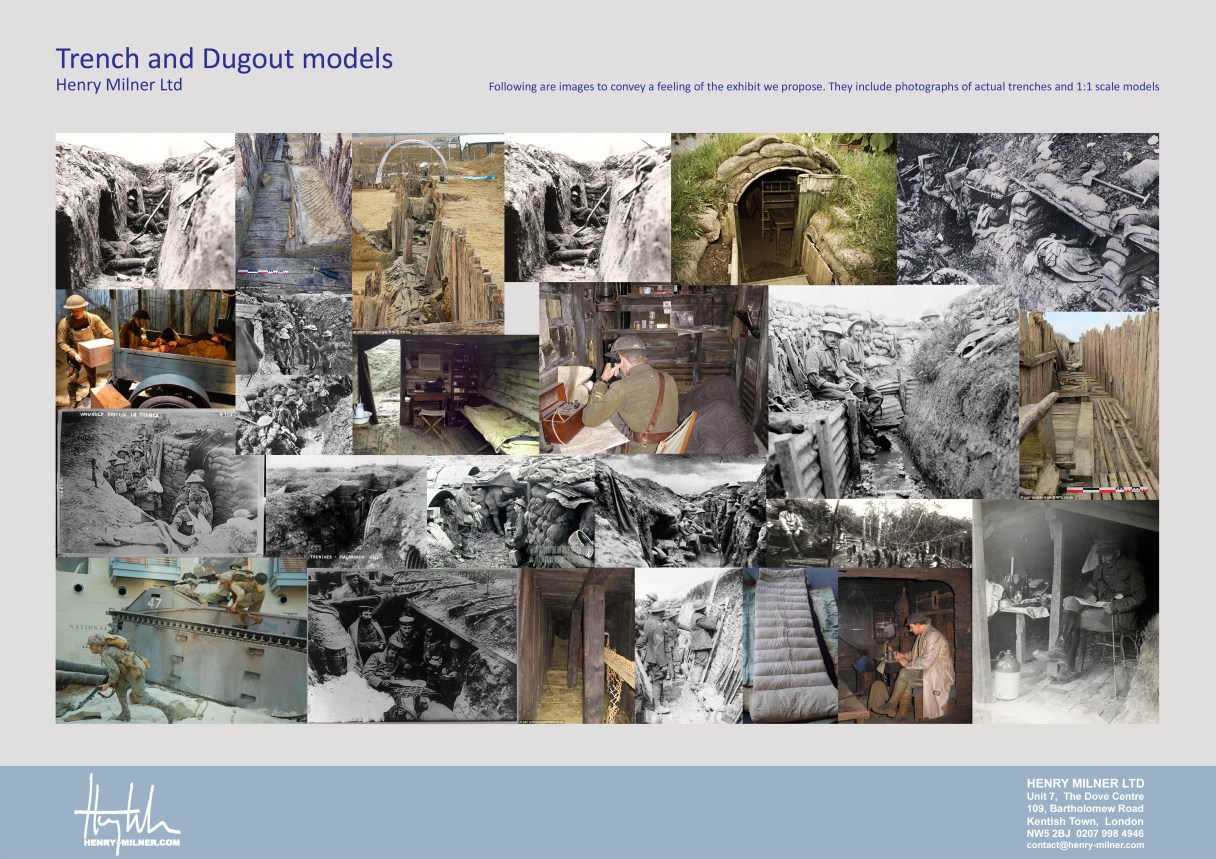
Task: Click the soldier carrying a box image
Action: pos(144,348)
